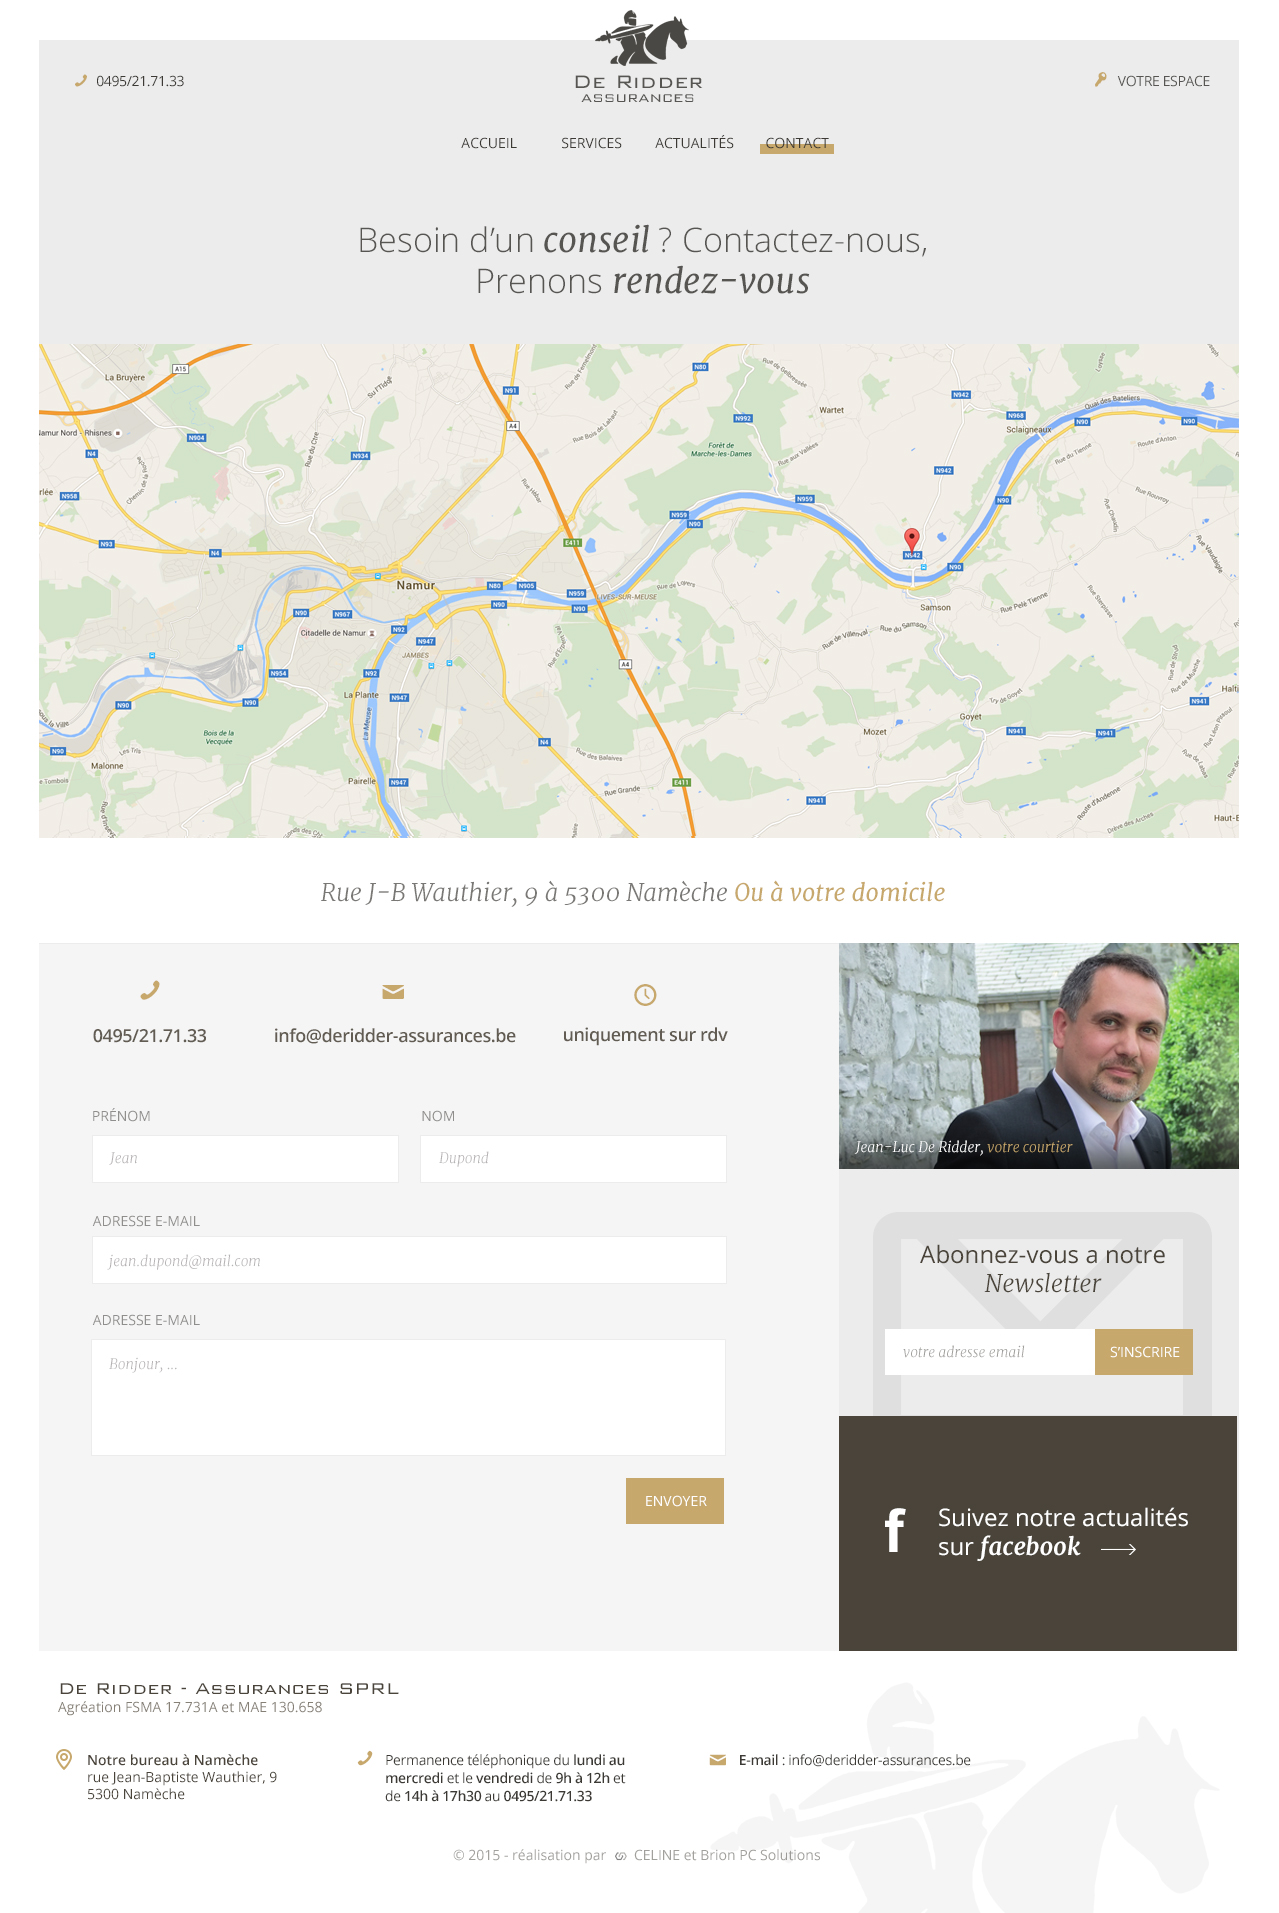Select the Contact menu item
The width and height of the screenshot is (1279, 1913).
[797, 143]
